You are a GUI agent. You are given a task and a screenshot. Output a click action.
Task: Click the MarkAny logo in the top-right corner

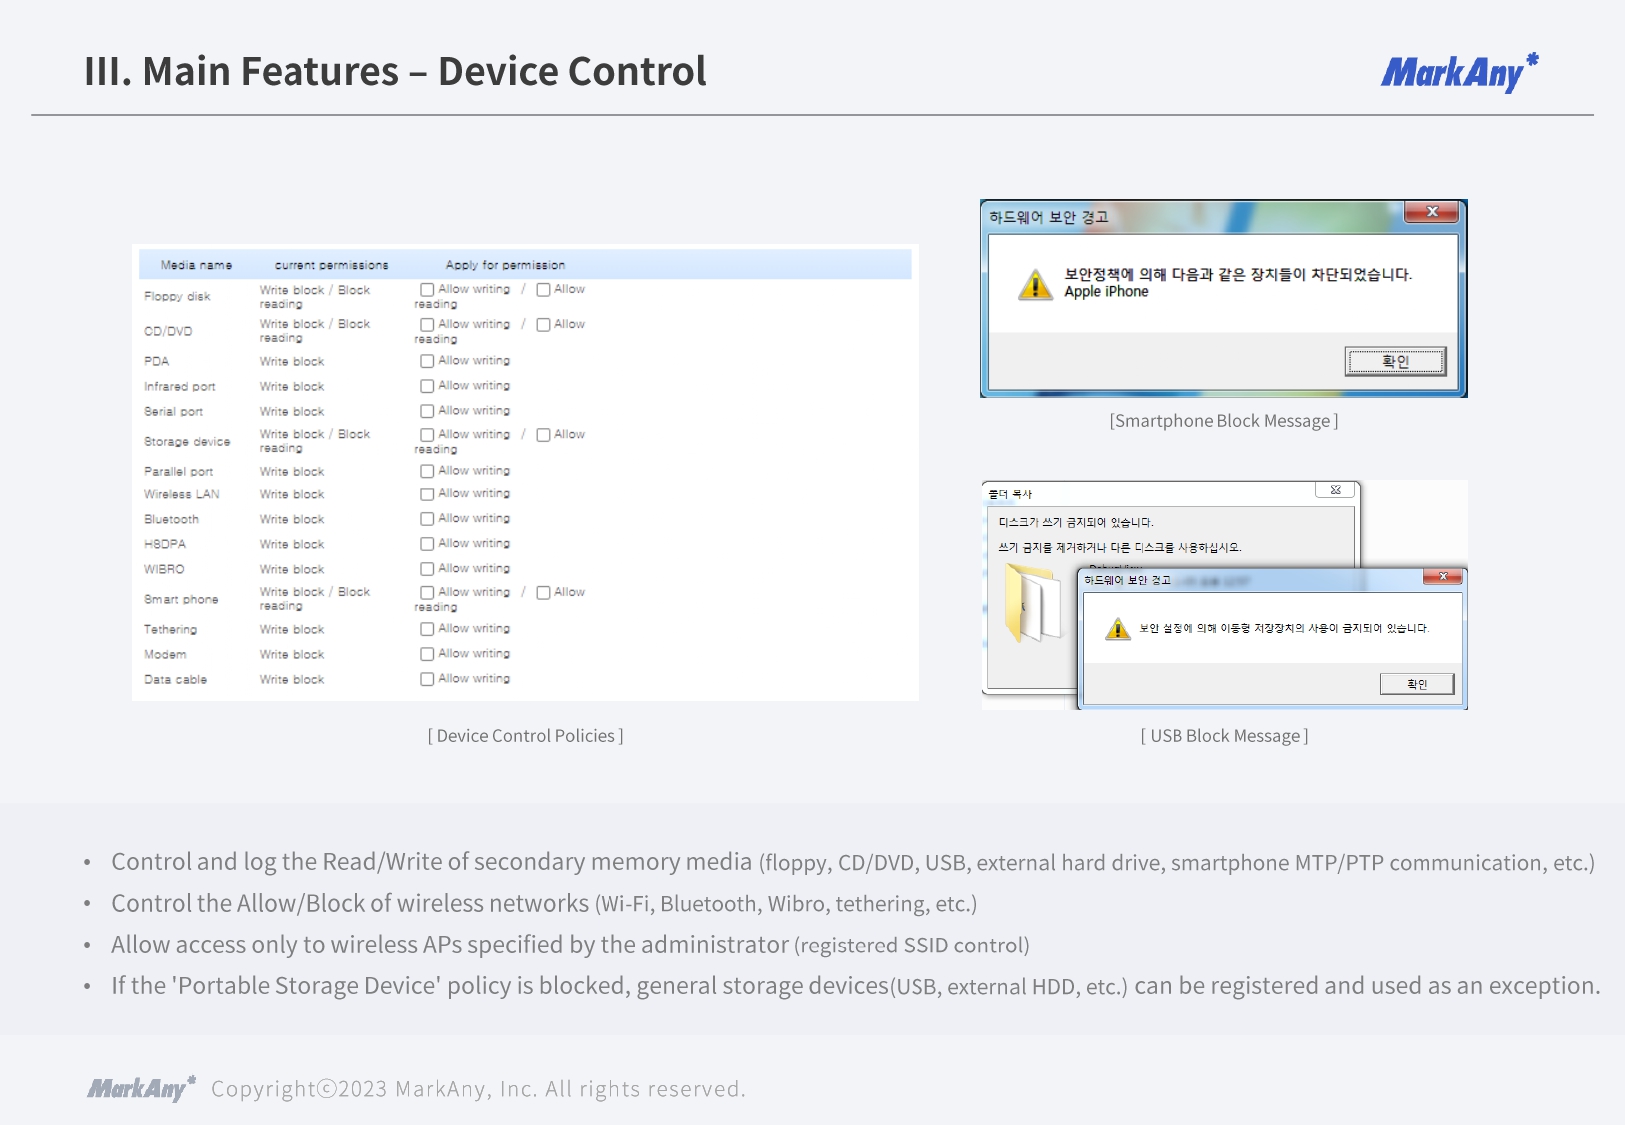[1458, 73]
